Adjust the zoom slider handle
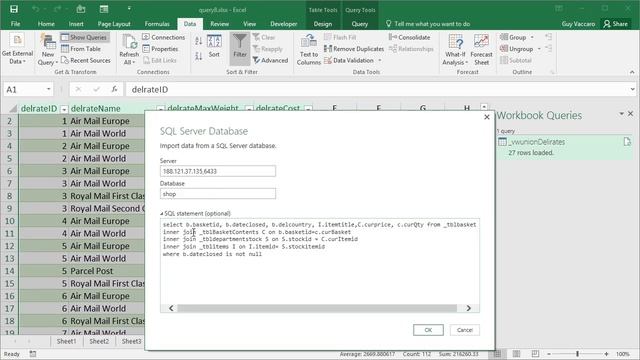 tap(577, 354)
